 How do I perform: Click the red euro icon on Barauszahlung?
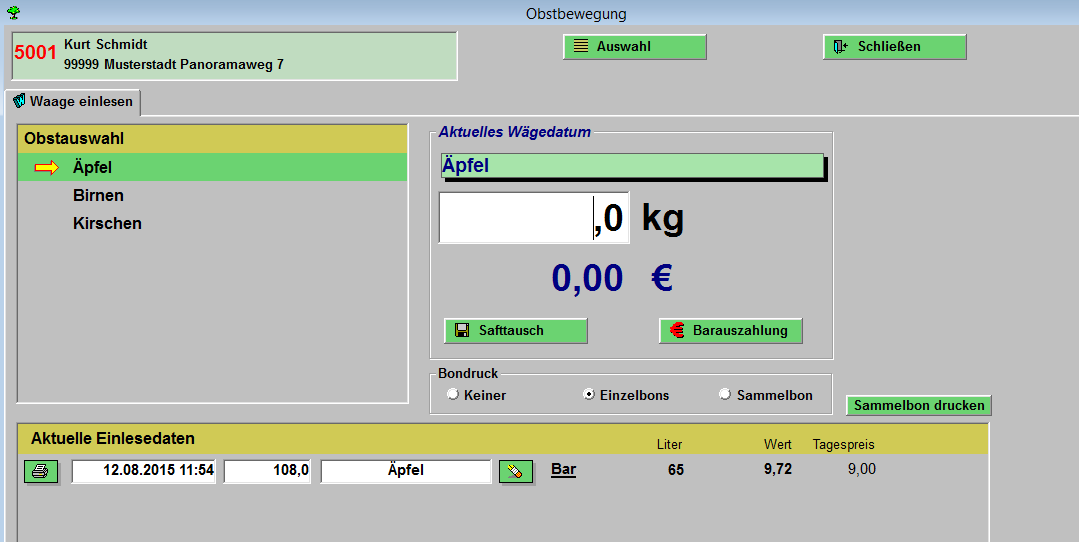click(677, 331)
